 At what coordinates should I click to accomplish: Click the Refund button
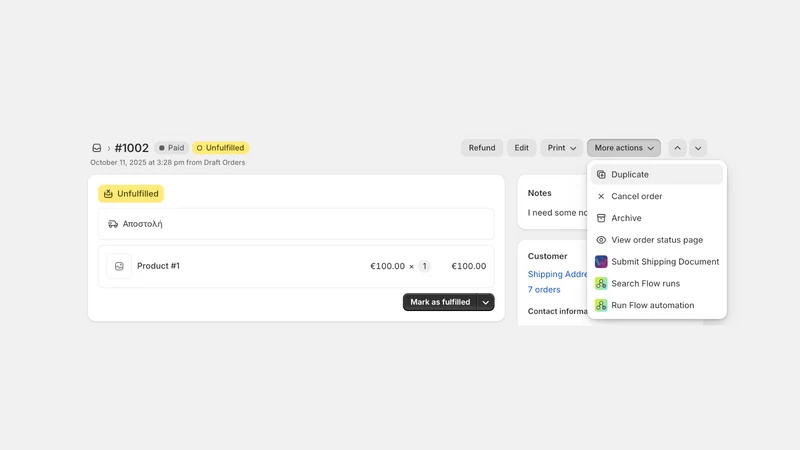pos(482,148)
